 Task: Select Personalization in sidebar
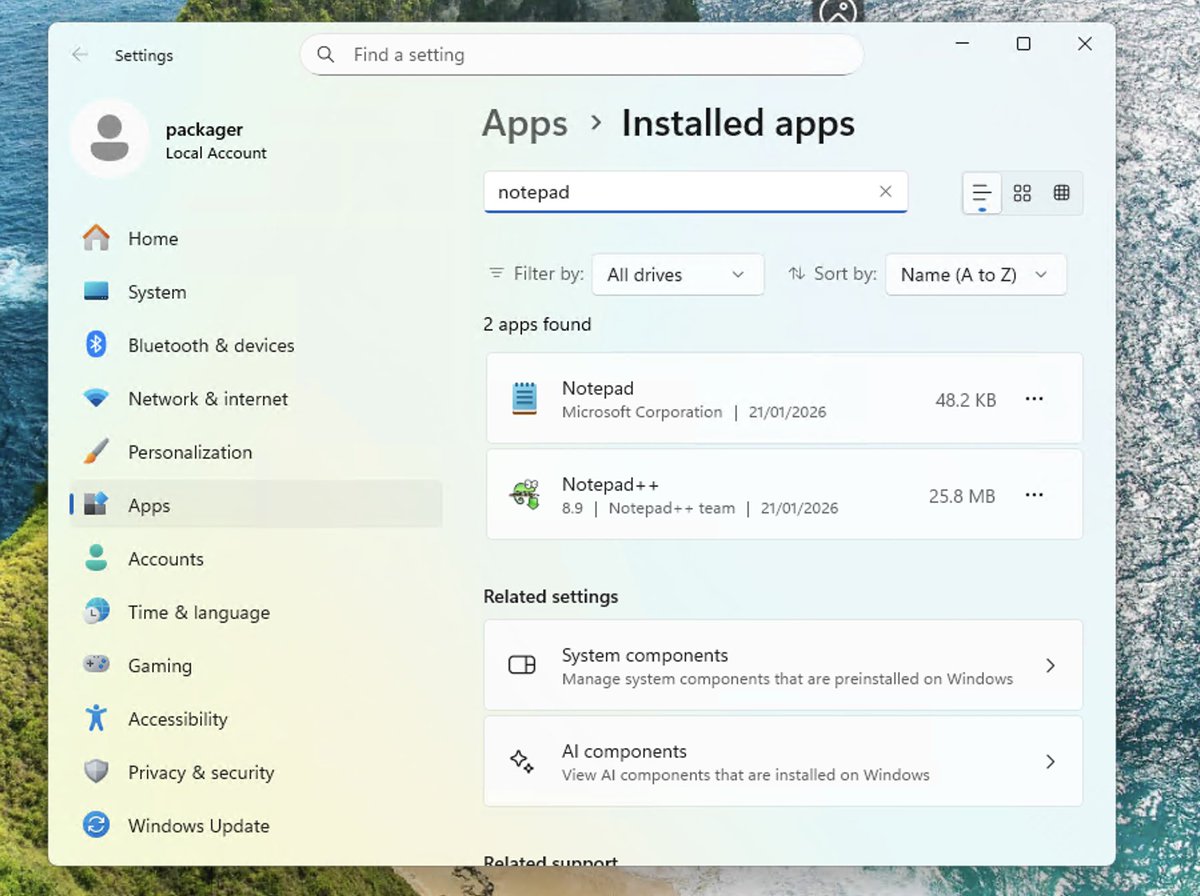click(256, 452)
